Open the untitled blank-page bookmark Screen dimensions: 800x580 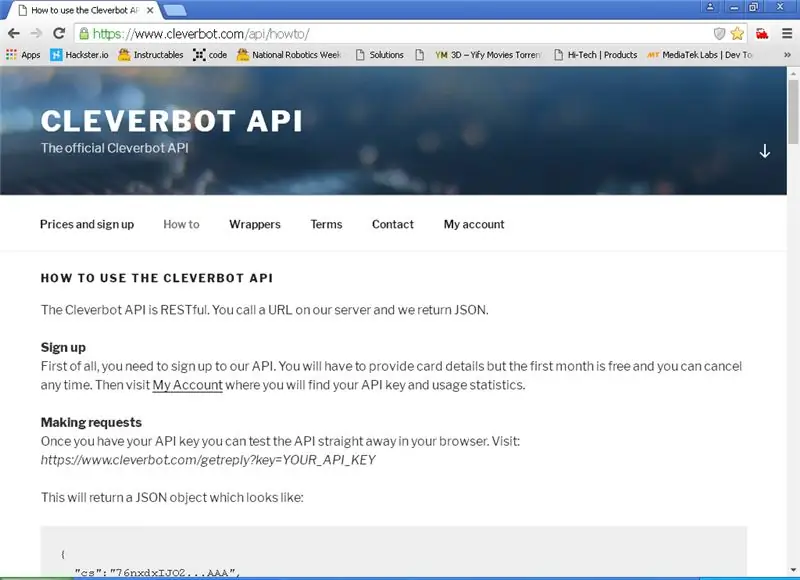pos(419,55)
